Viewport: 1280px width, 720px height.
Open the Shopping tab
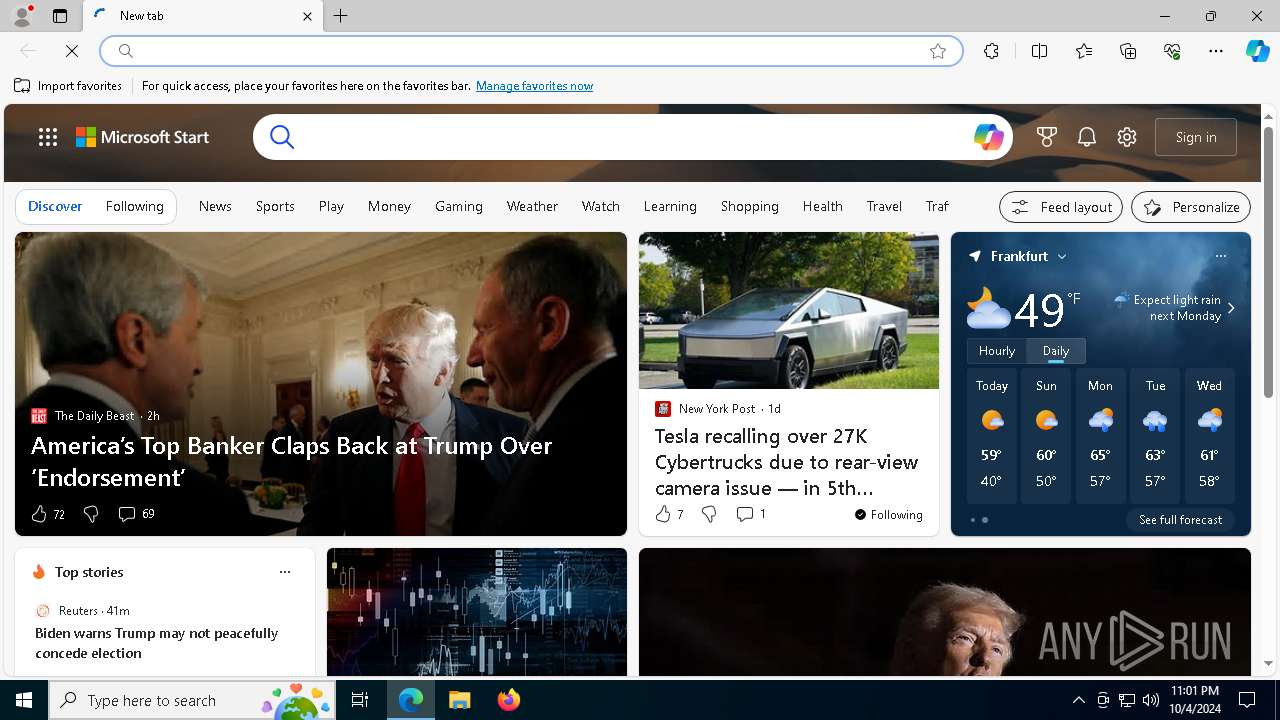click(750, 206)
